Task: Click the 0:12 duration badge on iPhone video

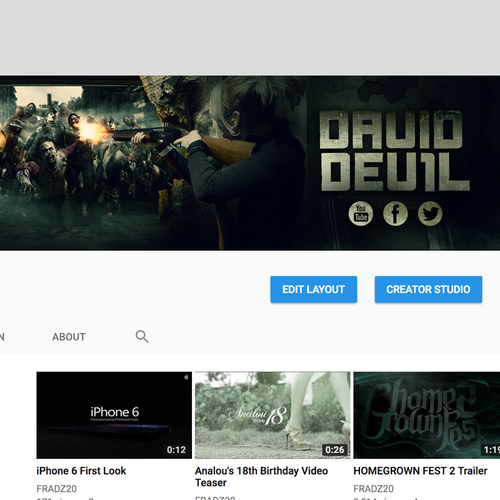Action: 176,450
